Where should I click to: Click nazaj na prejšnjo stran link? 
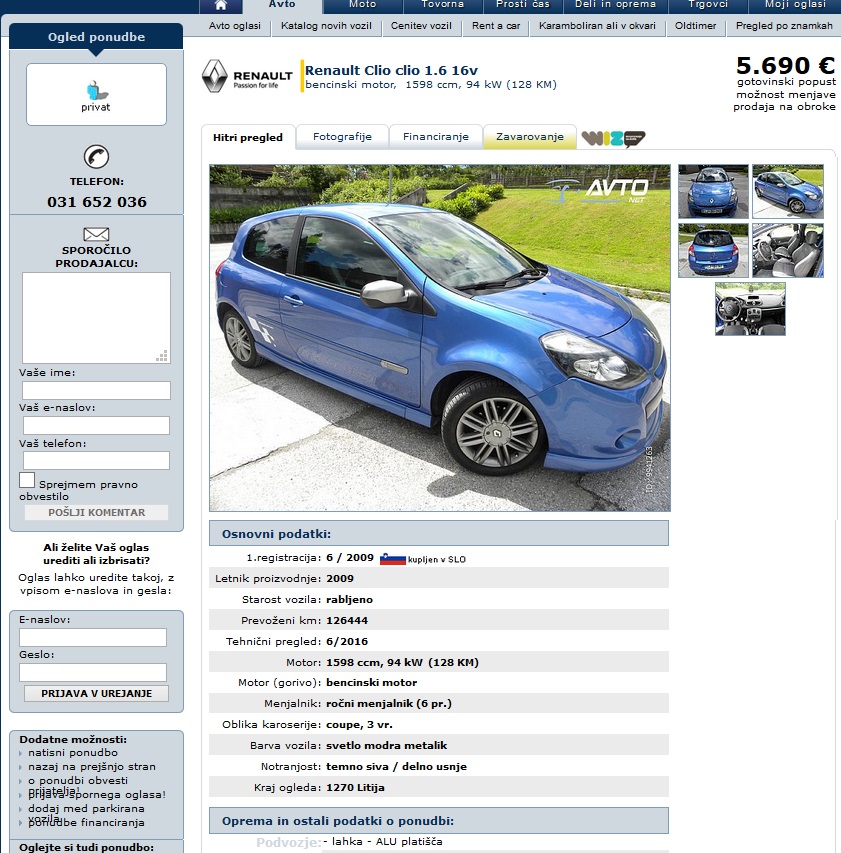click(92, 767)
